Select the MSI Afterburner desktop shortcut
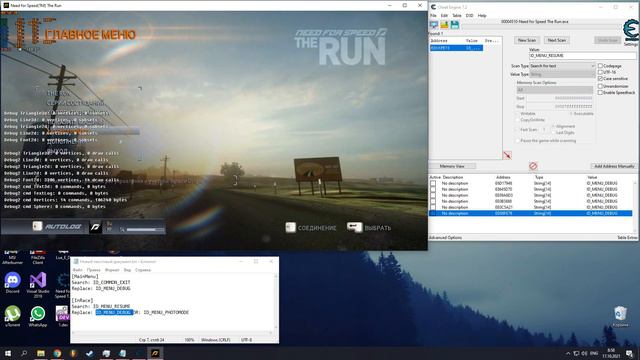The image size is (640, 360). pos(13,258)
